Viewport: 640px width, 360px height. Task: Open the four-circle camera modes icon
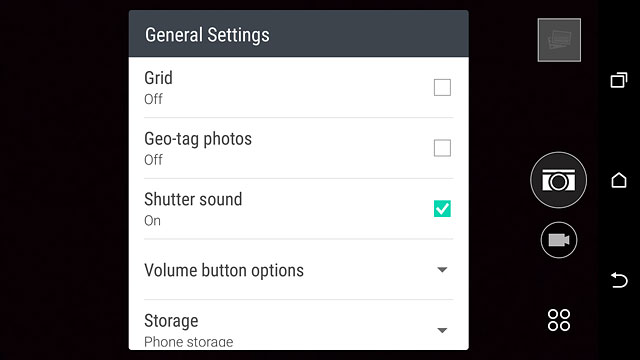point(559,320)
